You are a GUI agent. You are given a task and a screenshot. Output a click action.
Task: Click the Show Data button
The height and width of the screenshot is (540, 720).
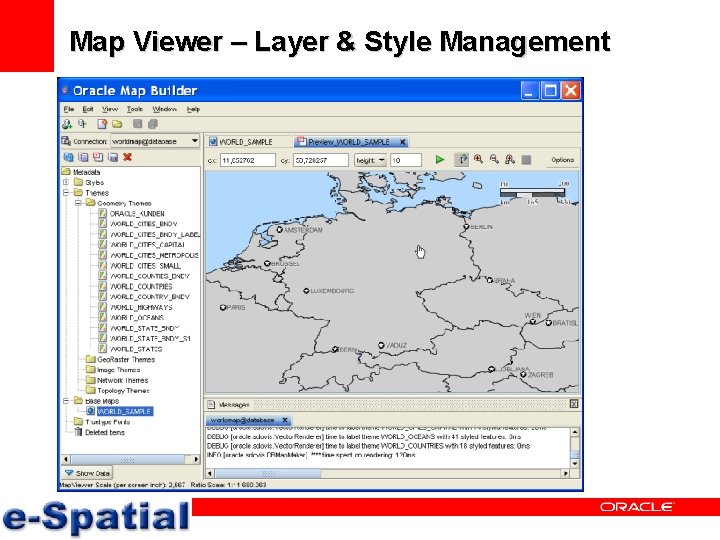point(87,473)
